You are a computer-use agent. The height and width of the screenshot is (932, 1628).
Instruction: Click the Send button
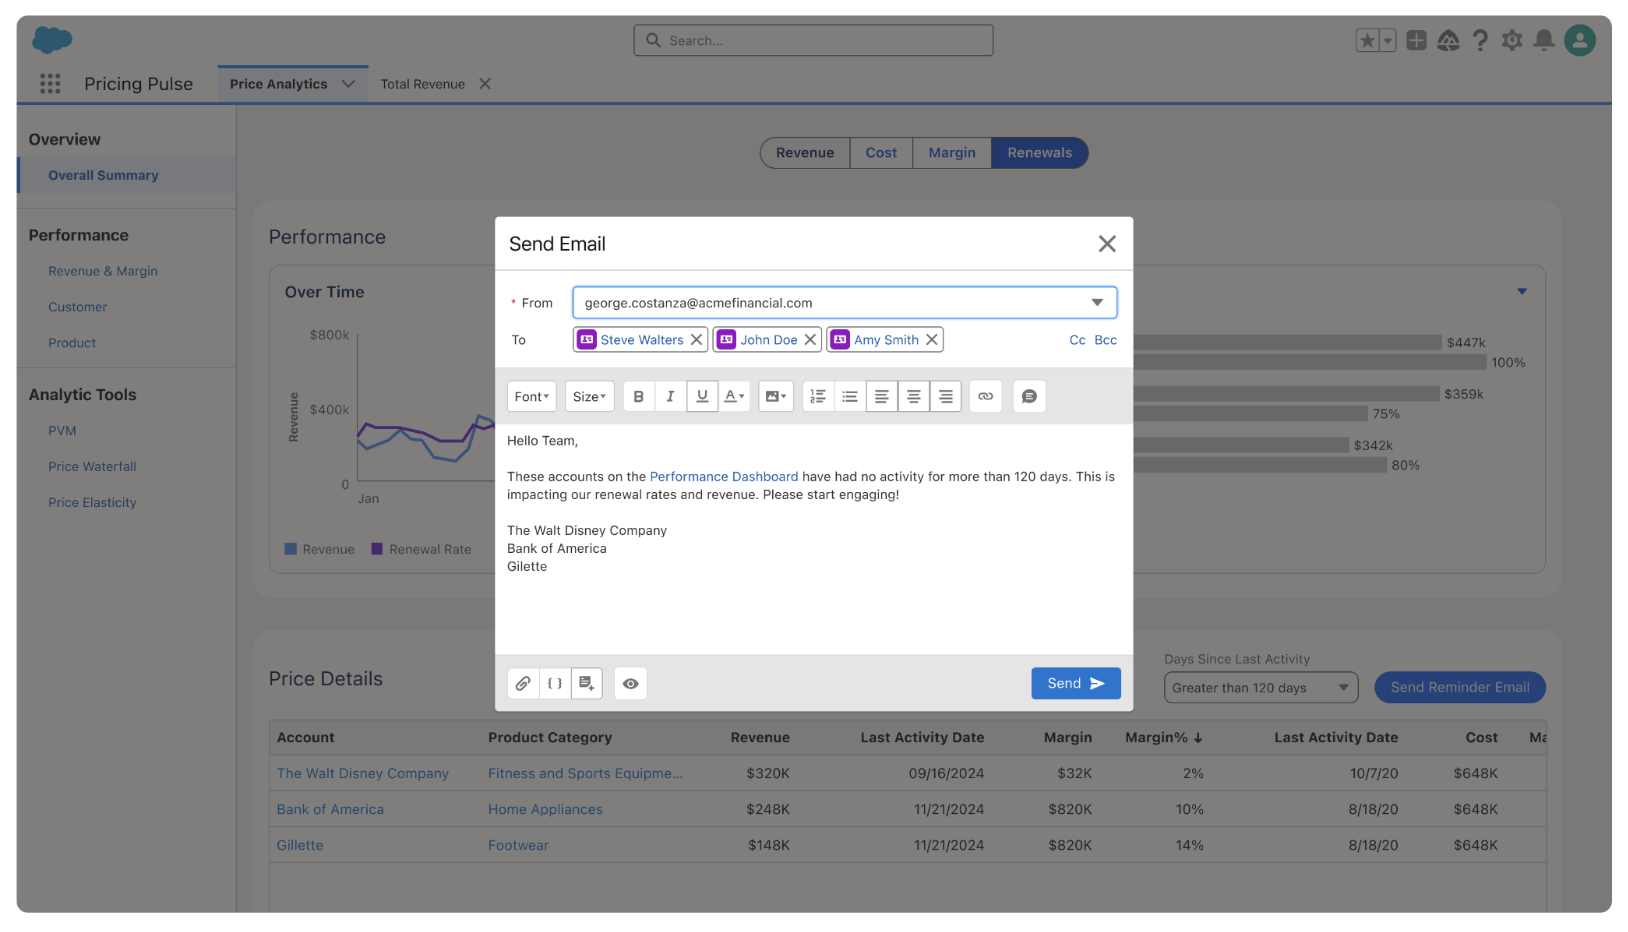(1075, 684)
